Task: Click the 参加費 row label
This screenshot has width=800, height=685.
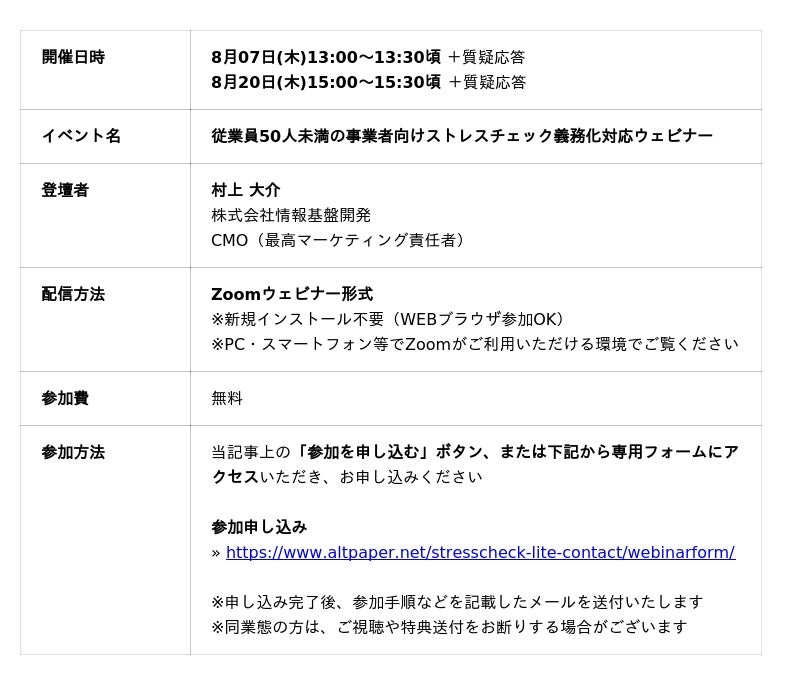Action: tap(65, 398)
